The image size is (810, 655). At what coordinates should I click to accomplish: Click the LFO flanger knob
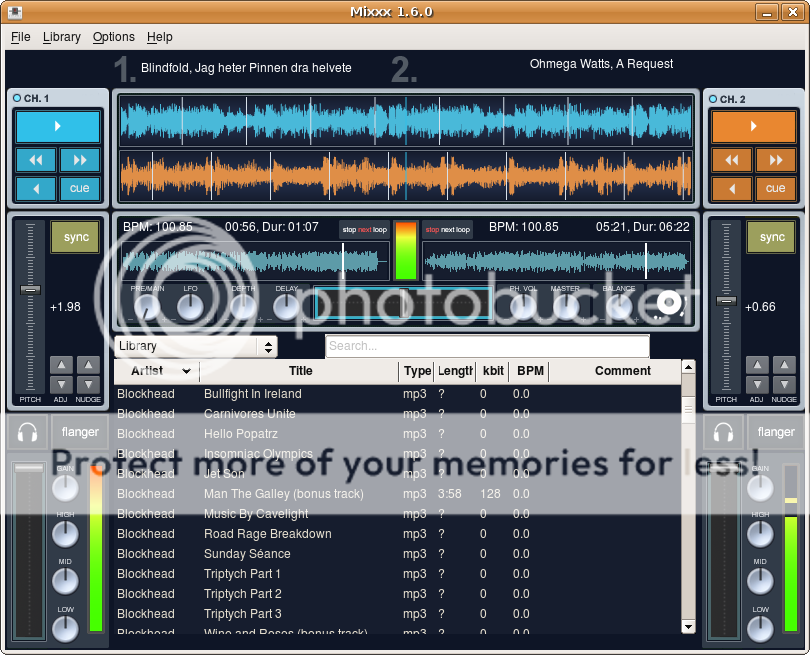pos(190,307)
